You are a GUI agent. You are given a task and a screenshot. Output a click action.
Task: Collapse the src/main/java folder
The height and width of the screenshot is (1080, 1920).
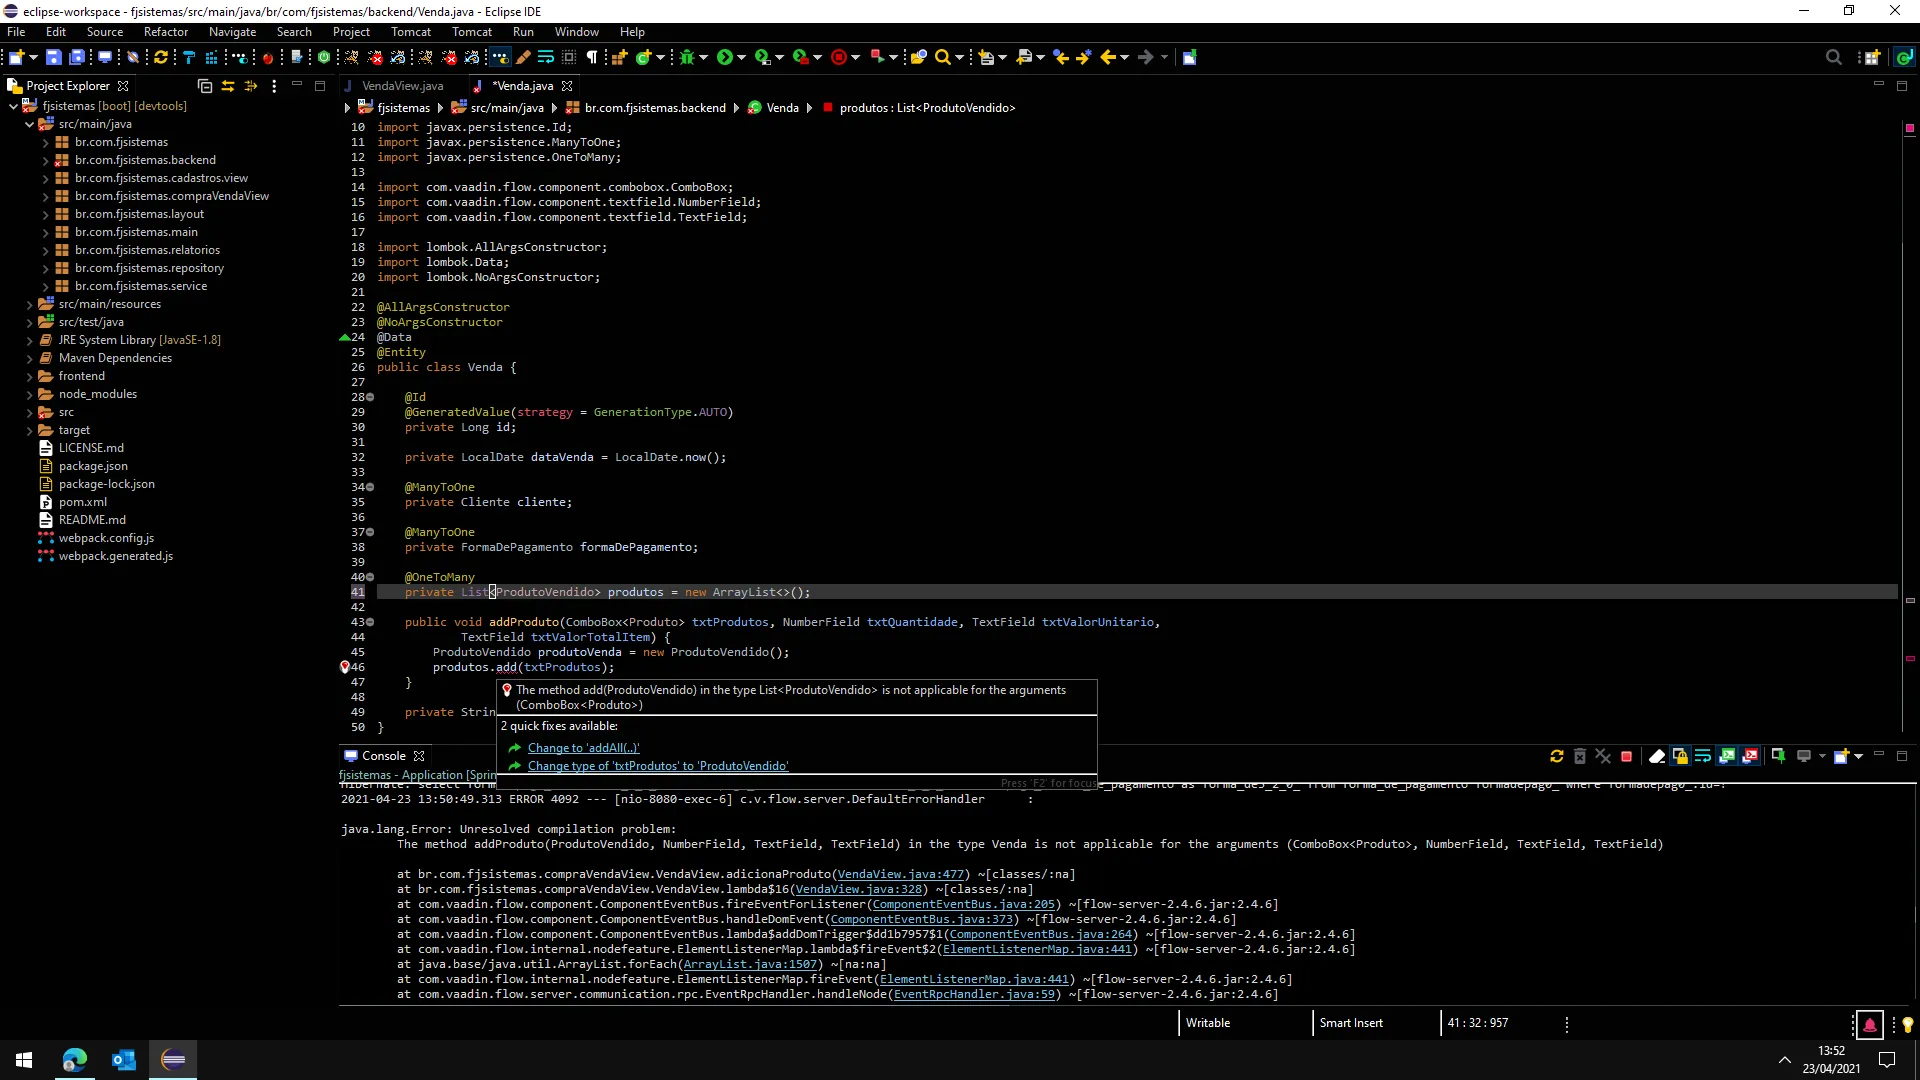[x=29, y=125]
